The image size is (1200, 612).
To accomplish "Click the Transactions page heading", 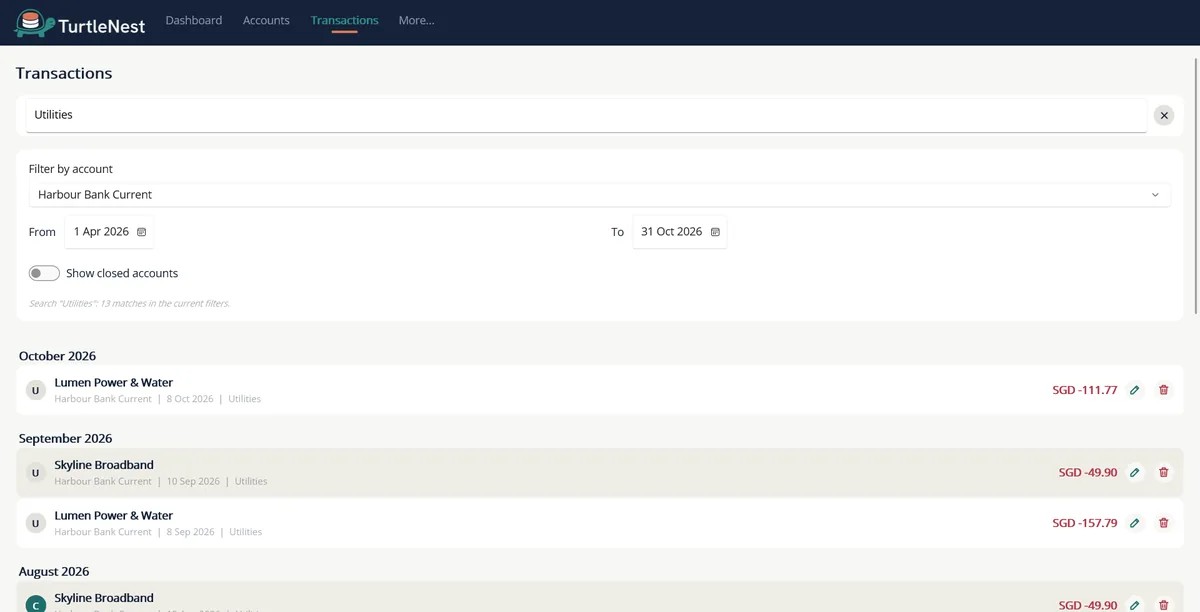I will [64, 73].
